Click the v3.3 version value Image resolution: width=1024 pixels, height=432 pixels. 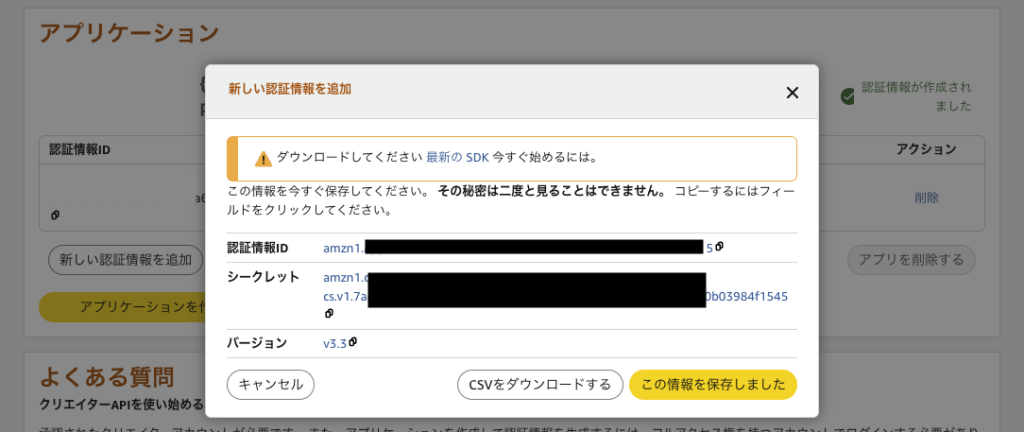[x=334, y=343]
